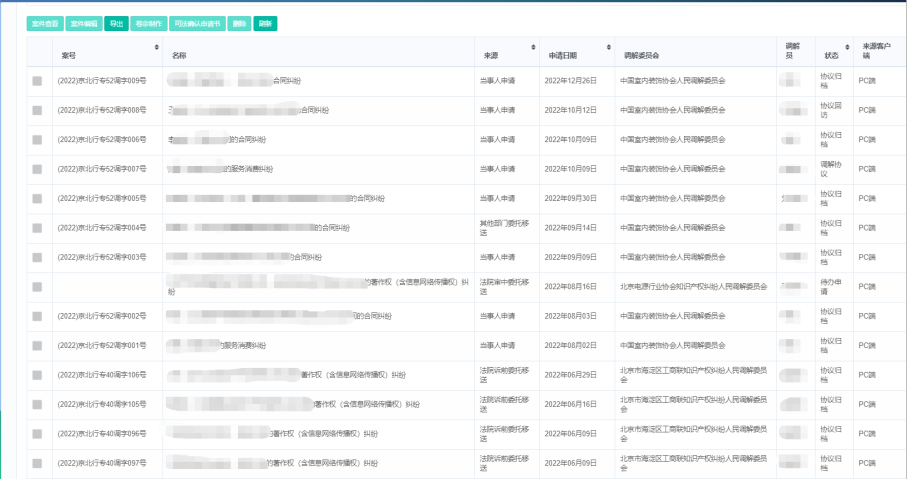Click sort arrows beside 调解员 header
Viewport: 907px width, 479px height.
point(806,48)
